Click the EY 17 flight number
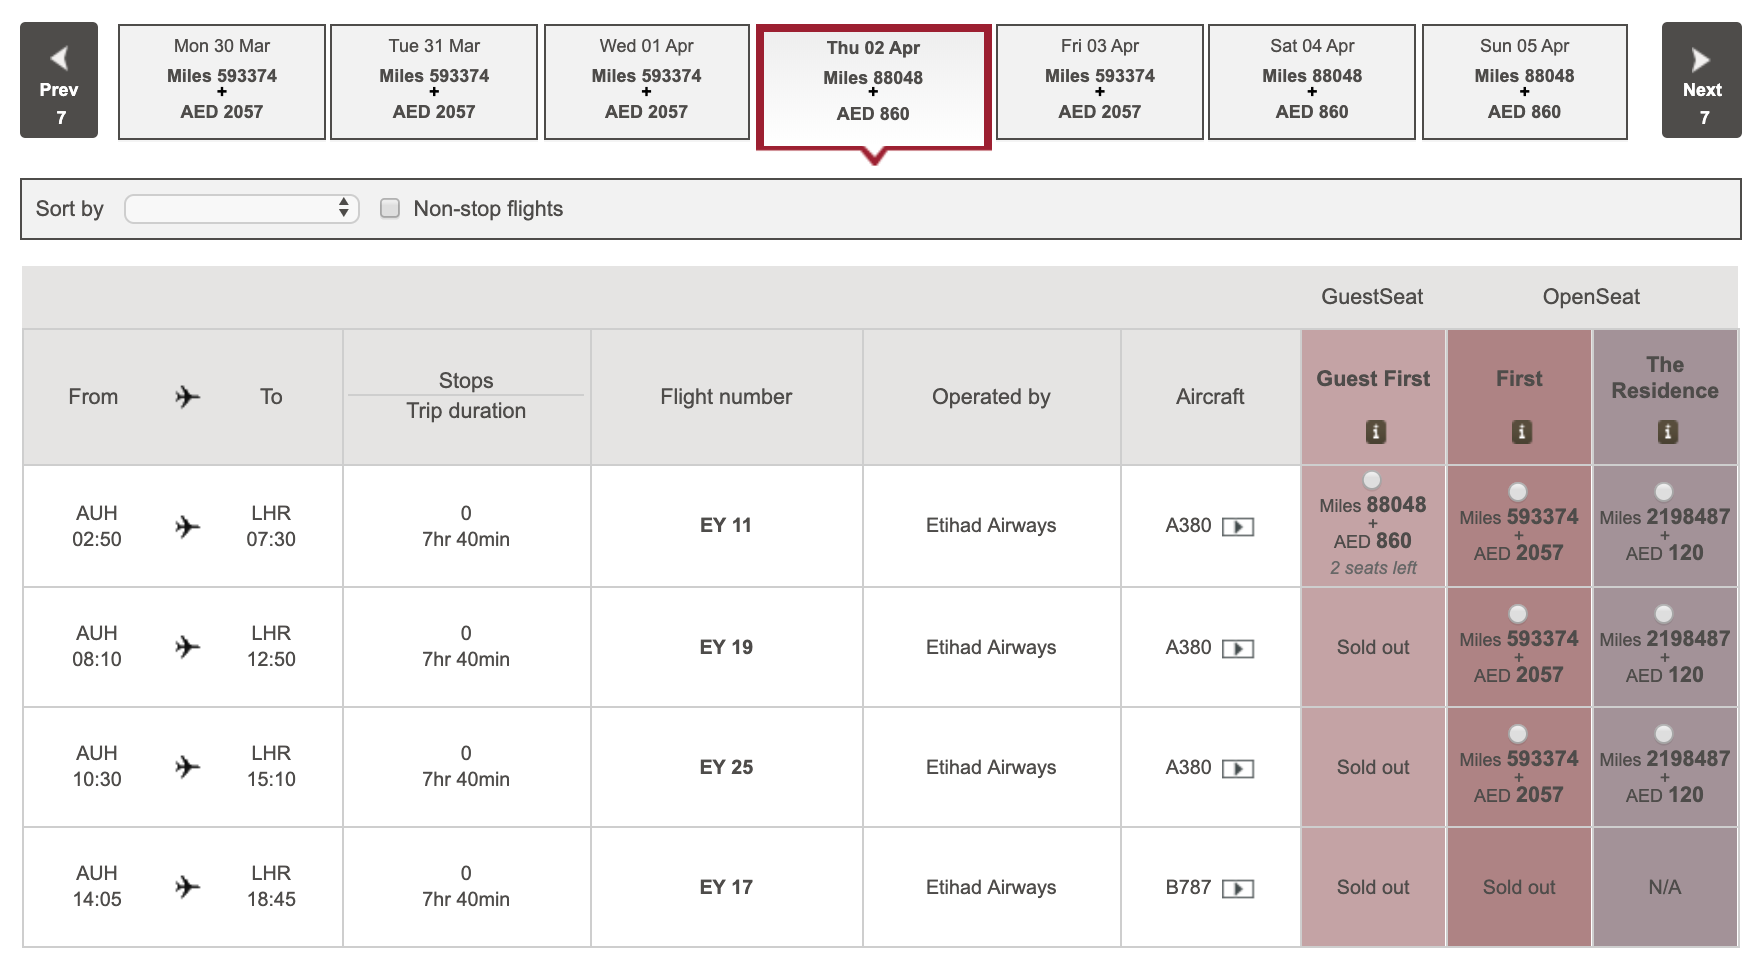This screenshot has height=964, width=1764. 726,887
